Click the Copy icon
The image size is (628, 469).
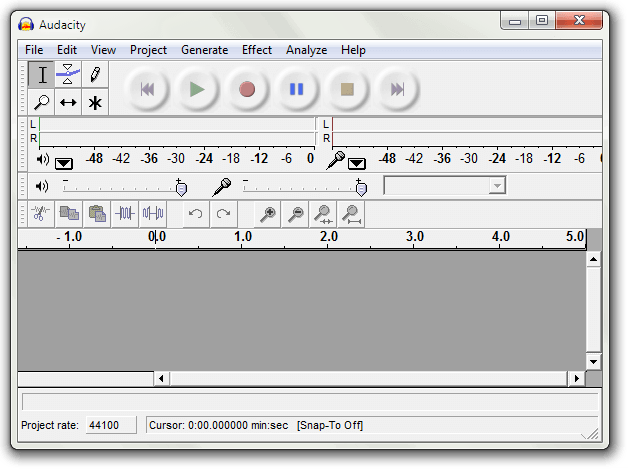click(x=69, y=213)
